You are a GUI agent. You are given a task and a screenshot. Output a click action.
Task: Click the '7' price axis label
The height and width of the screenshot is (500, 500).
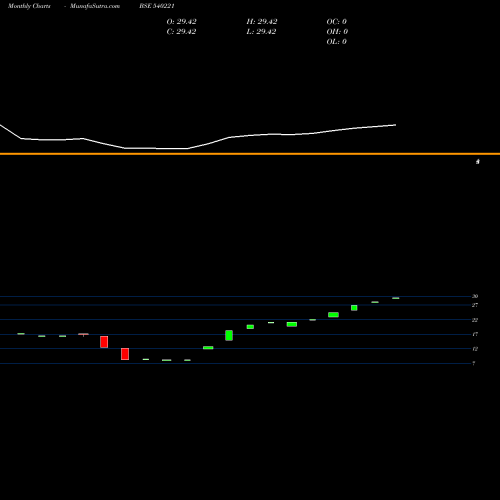point(474,364)
